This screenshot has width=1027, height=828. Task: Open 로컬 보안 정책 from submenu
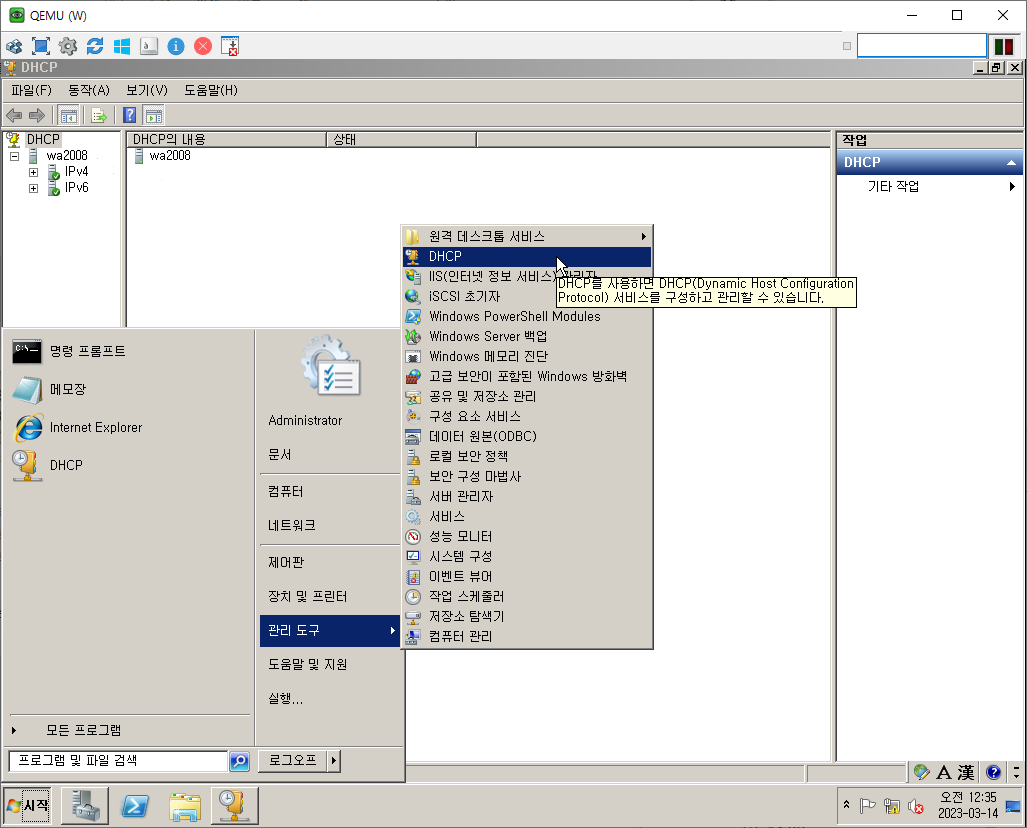[x=527, y=456]
